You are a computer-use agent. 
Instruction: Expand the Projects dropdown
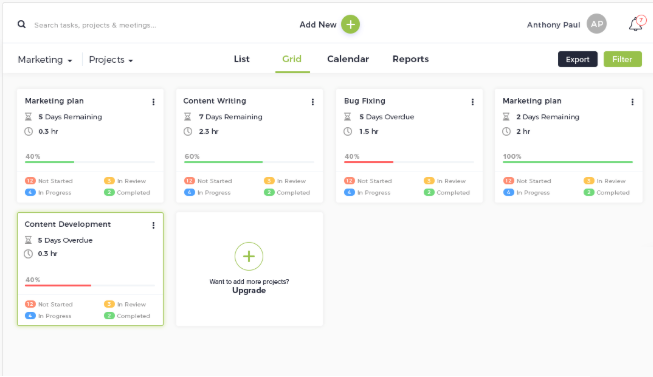point(111,60)
